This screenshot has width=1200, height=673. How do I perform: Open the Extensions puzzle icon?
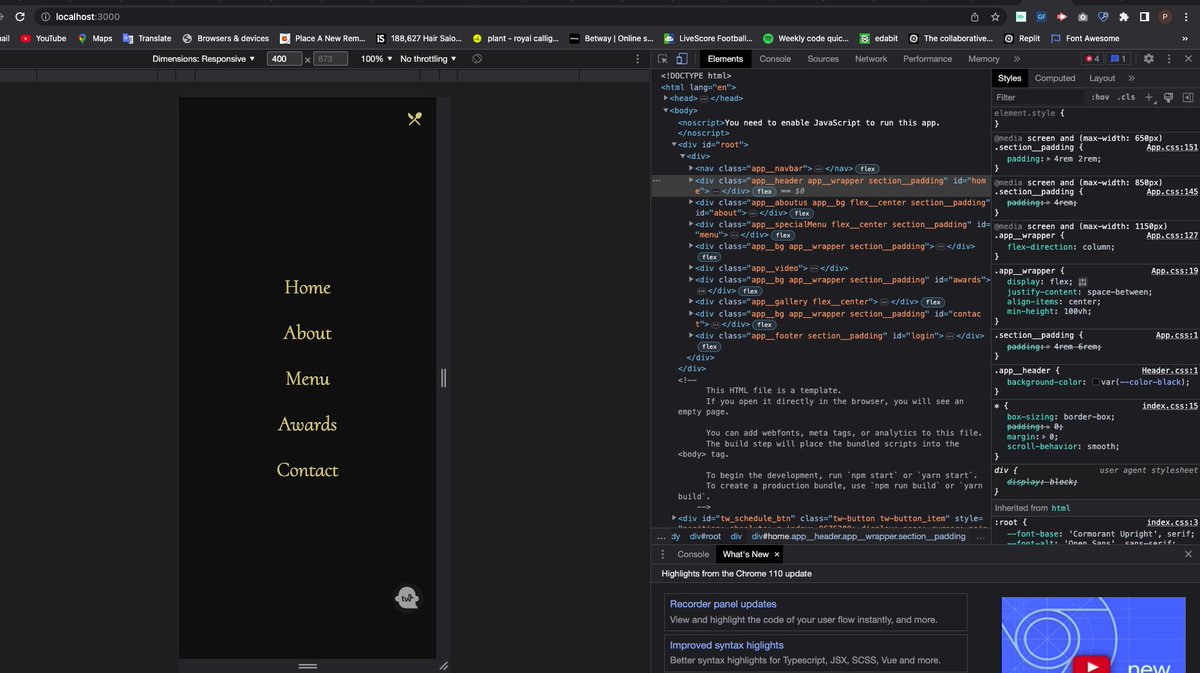coord(1124,17)
